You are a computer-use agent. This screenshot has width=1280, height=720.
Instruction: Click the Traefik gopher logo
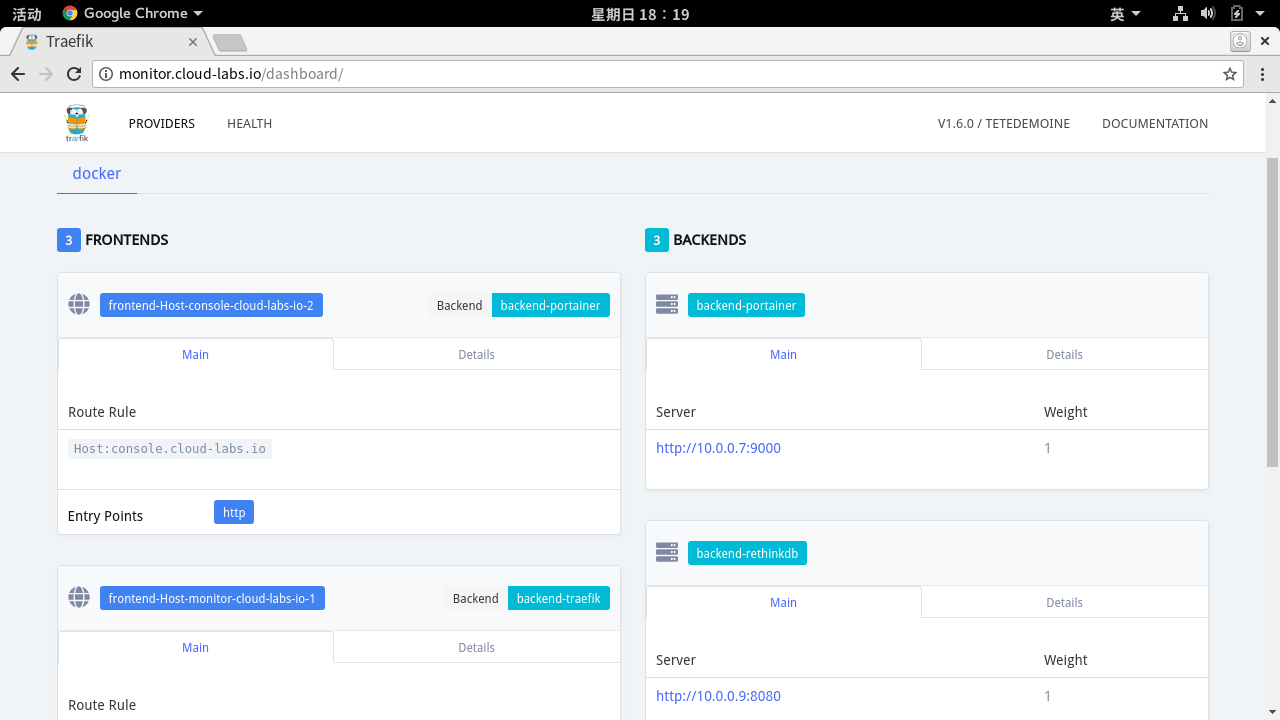click(77, 123)
